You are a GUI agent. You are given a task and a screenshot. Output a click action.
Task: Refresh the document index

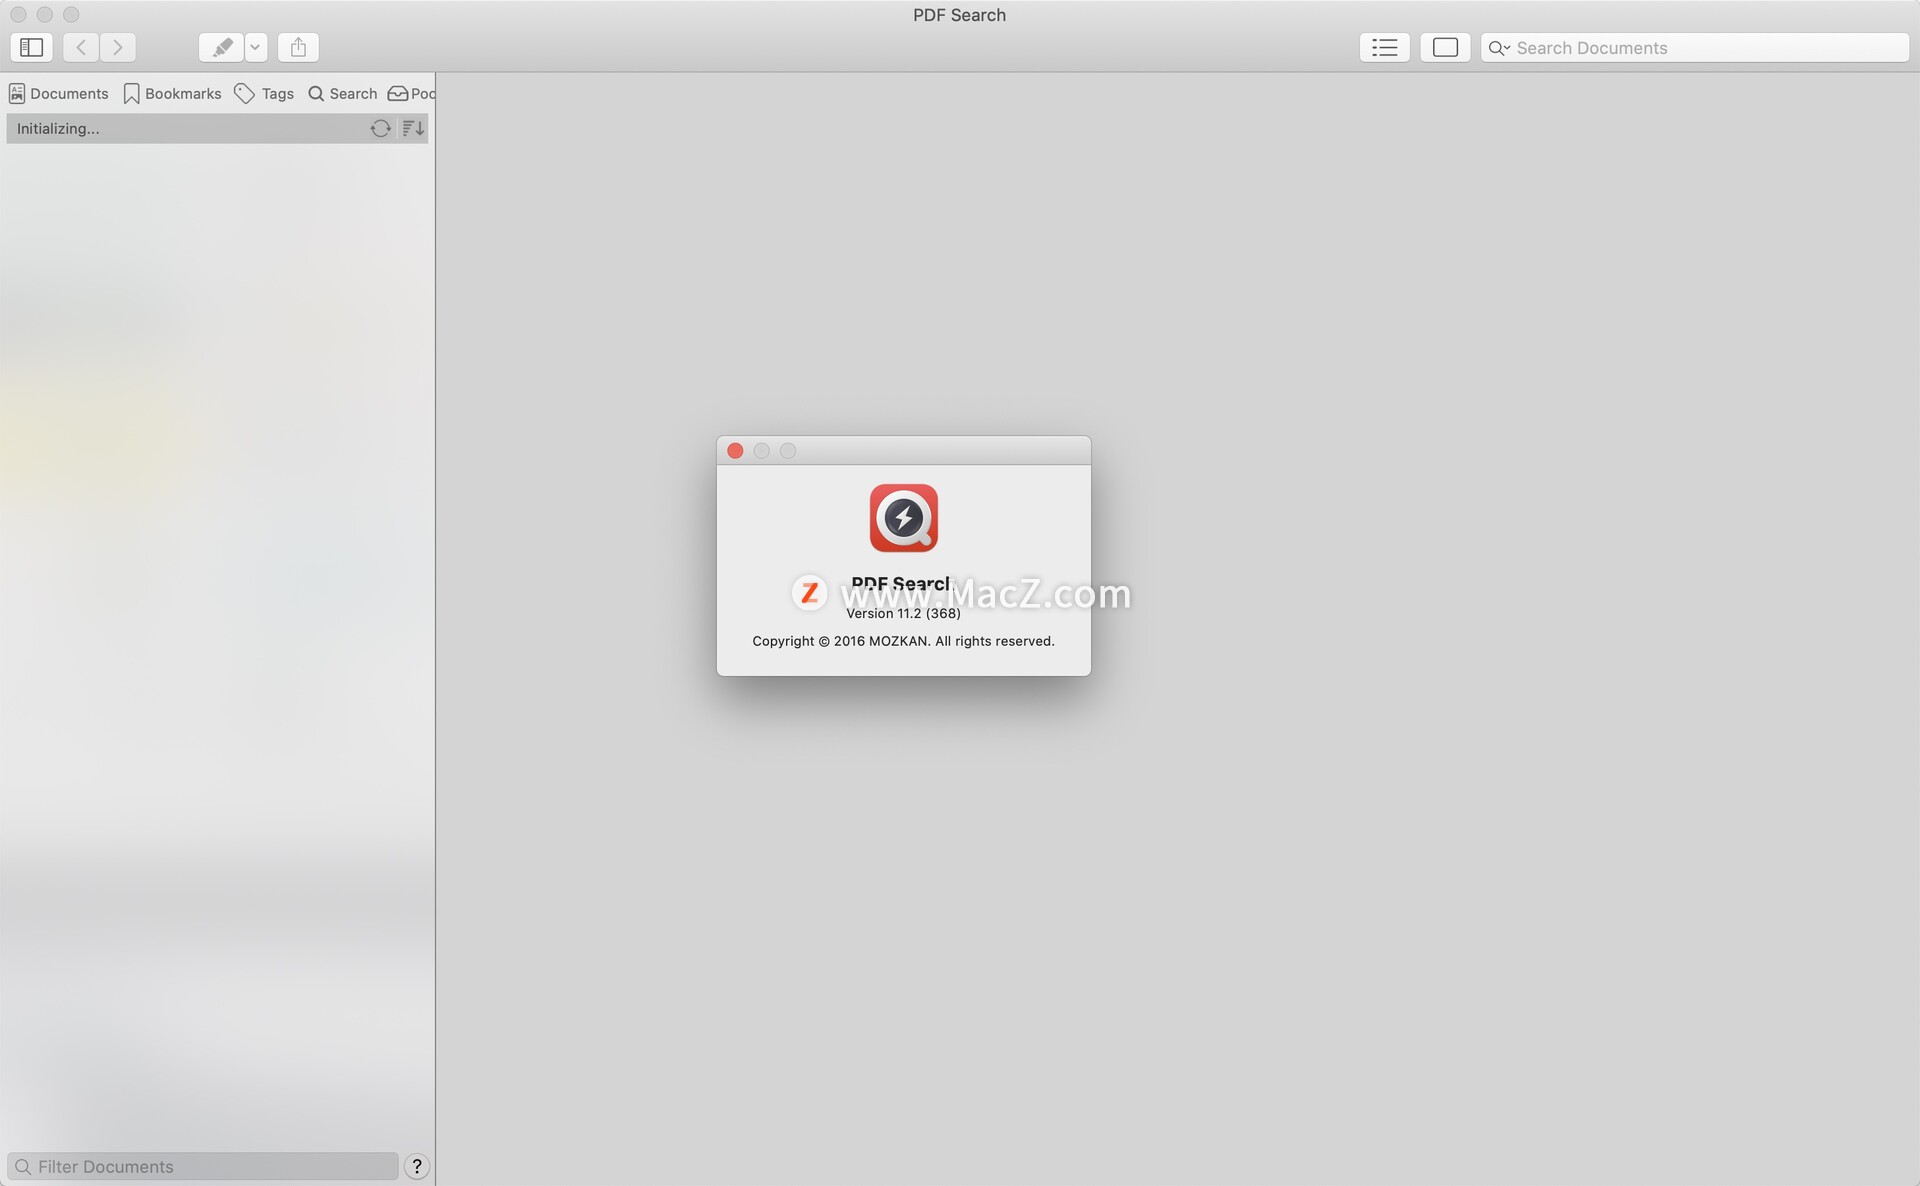380,128
